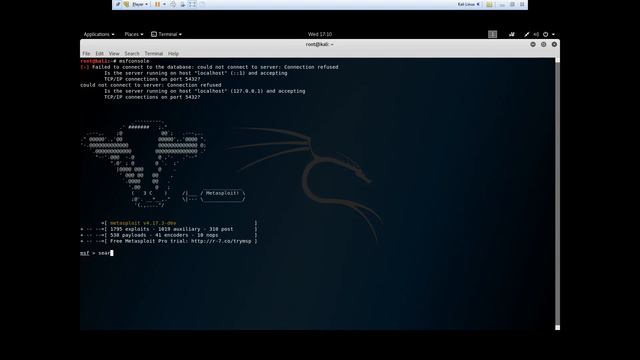Open the View menu of the terminal

click(x=114, y=53)
